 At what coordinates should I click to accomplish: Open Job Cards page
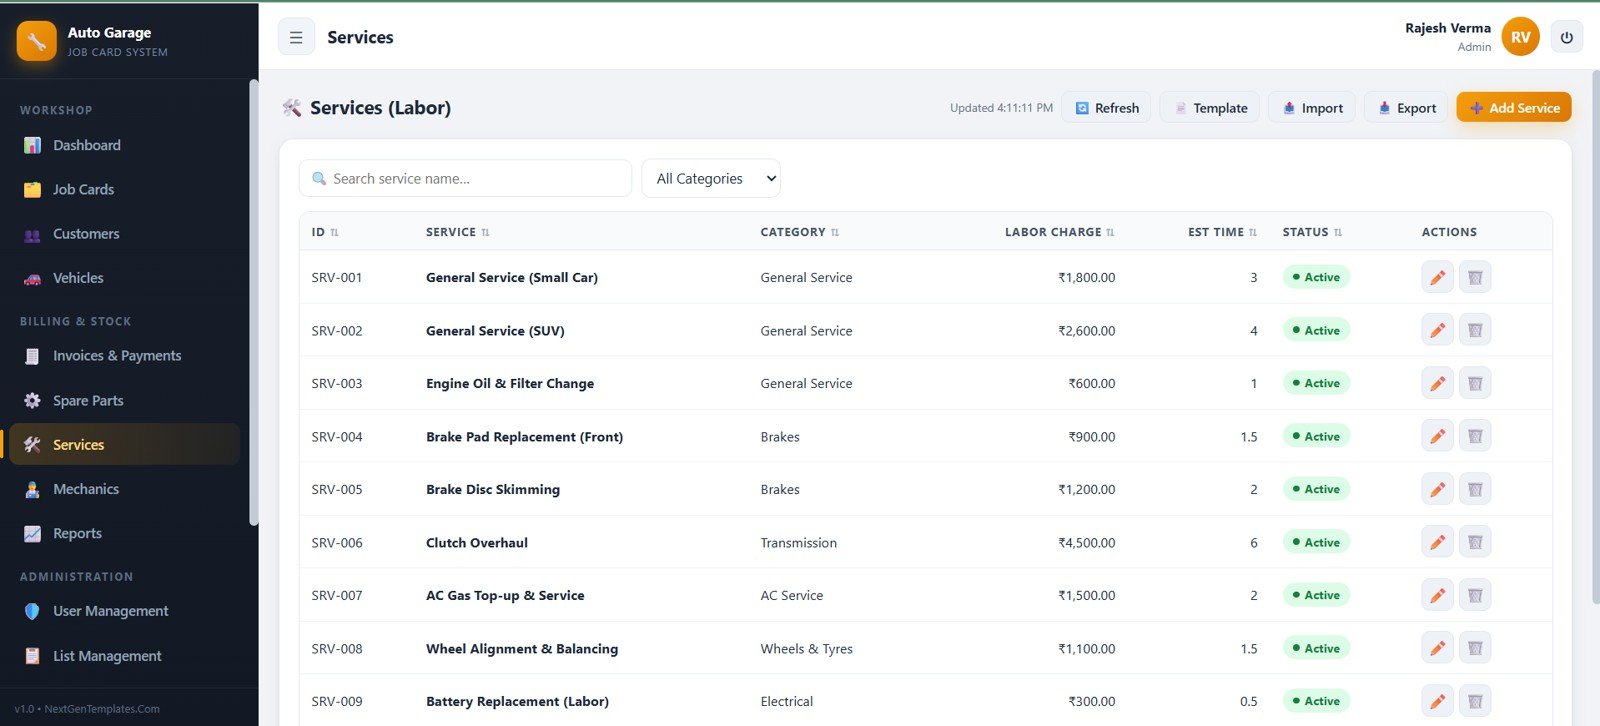coord(125,189)
